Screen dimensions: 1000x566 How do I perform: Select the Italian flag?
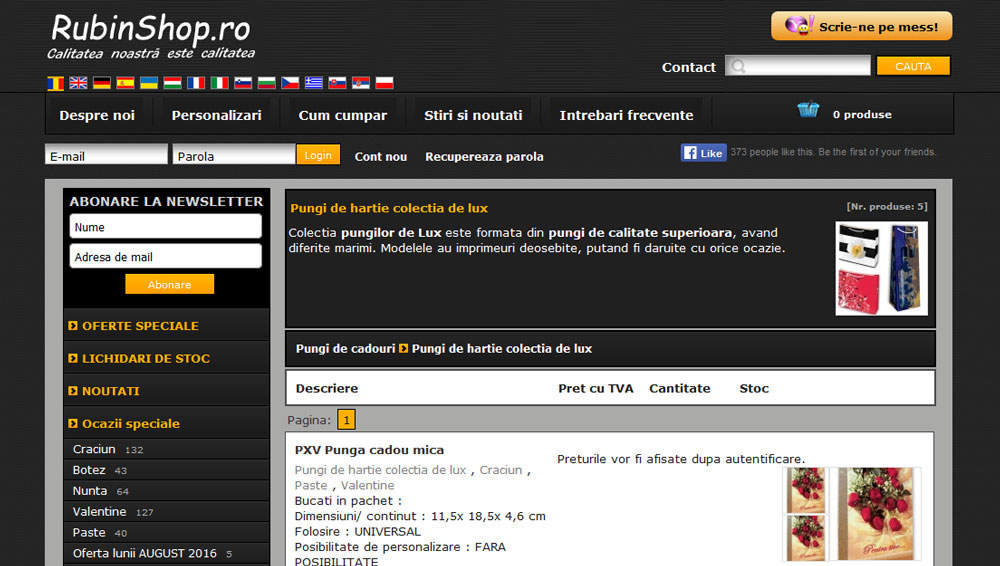coord(219,82)
